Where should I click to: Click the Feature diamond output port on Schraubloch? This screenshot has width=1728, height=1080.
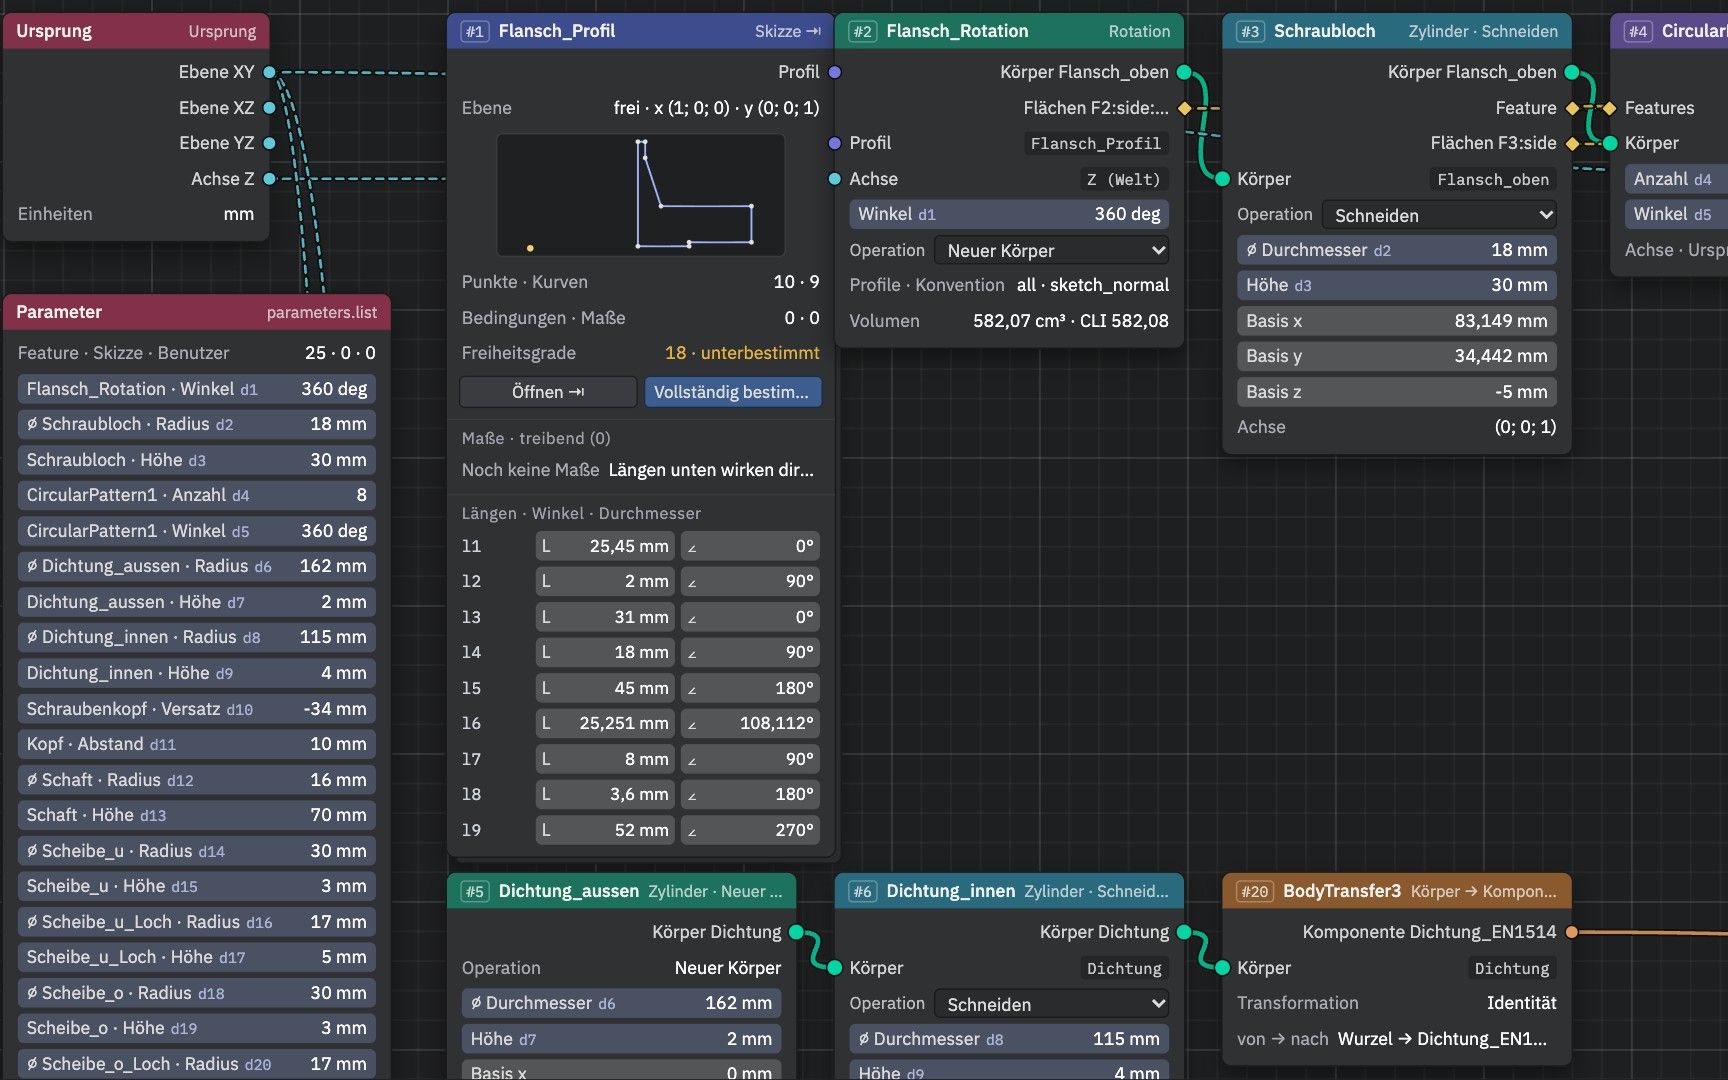click(x=1572, y=108)
